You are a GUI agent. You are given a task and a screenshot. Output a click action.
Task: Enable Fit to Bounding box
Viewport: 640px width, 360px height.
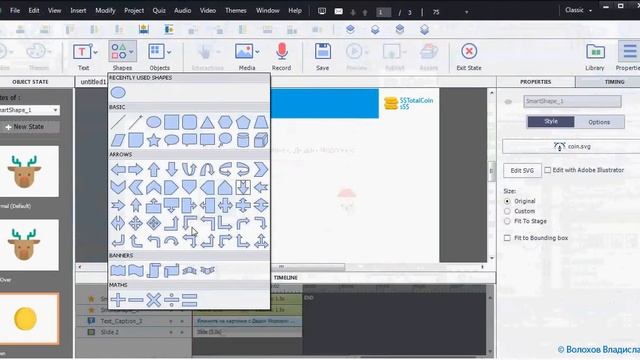coord(507,238)
